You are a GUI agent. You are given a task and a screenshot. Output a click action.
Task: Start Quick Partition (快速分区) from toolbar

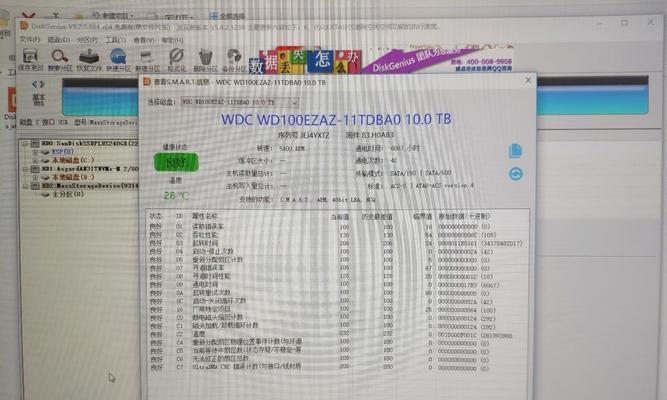pos(118,60)
